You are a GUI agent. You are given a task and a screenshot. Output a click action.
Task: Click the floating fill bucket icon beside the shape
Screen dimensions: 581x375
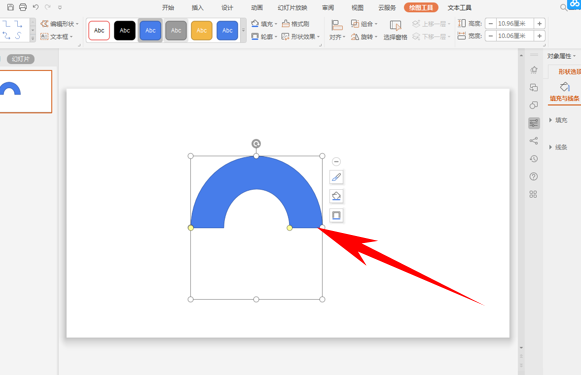point(336,196)
